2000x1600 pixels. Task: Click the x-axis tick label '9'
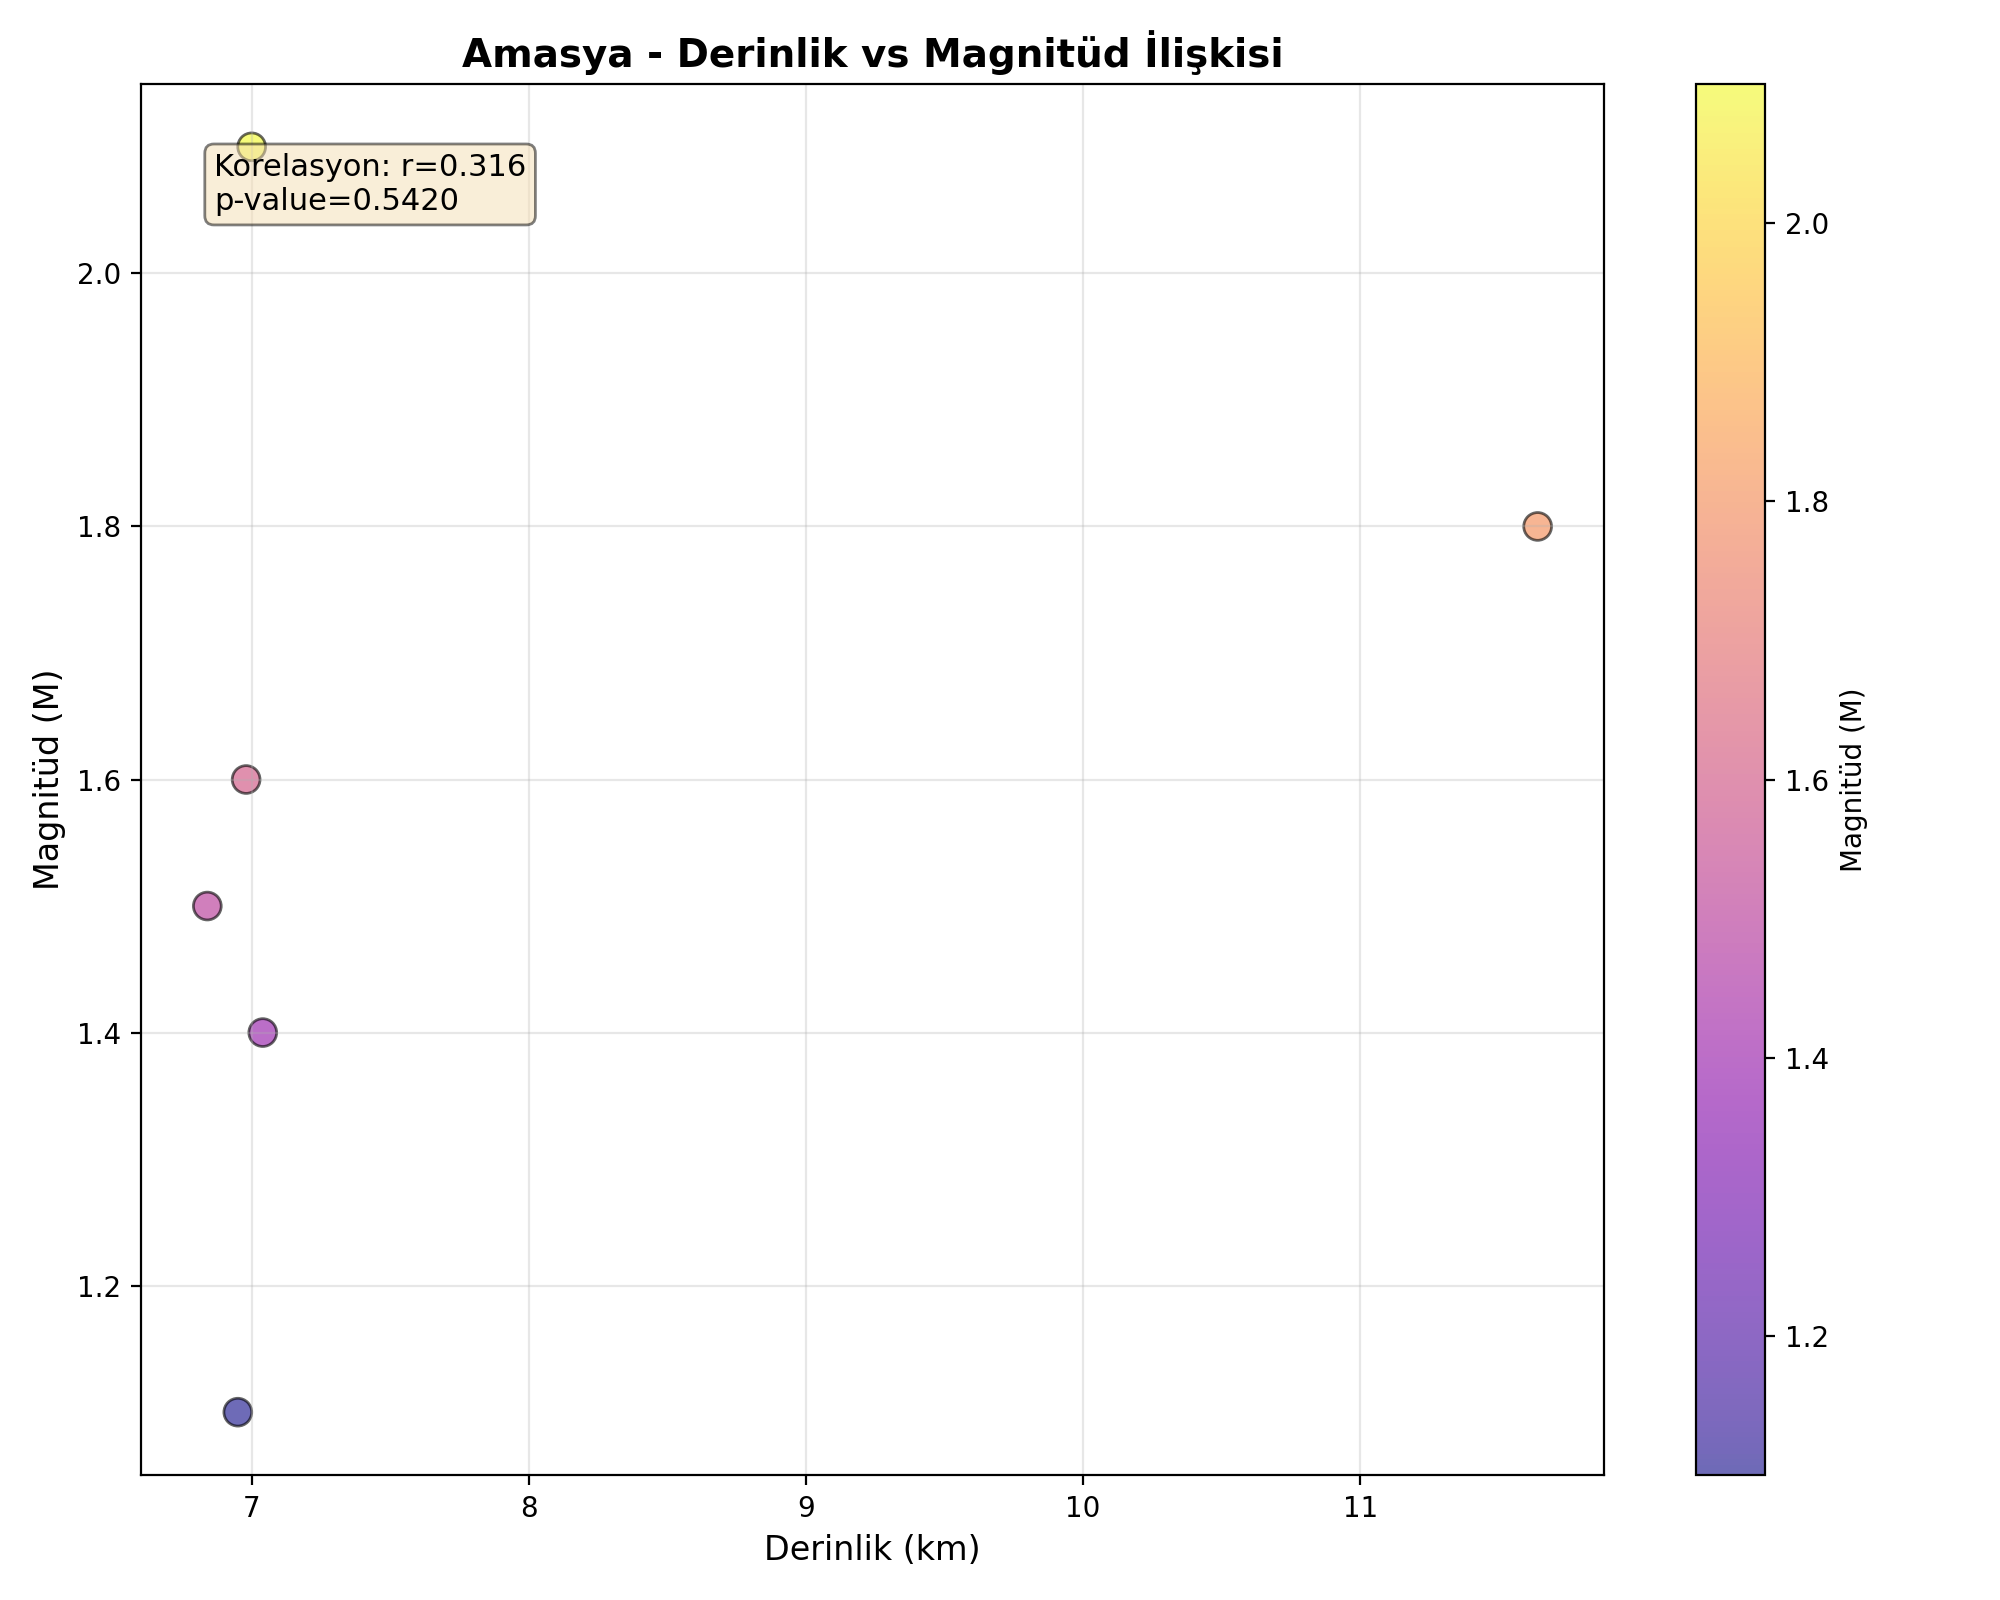pos(806,1507)
